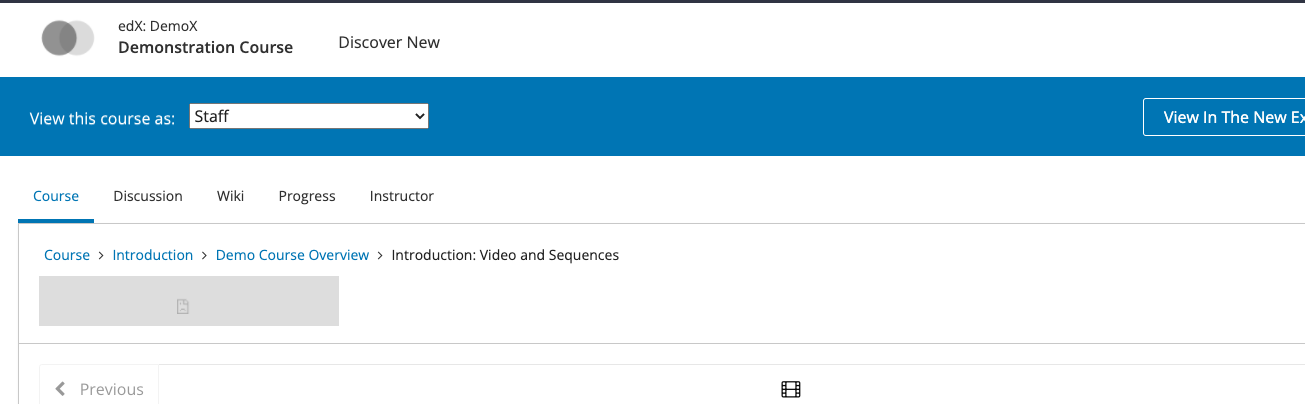This screenshot has width=1305, height=404.
Task: Open the video film-strip unit icon
Action: [x=791, y=389]
